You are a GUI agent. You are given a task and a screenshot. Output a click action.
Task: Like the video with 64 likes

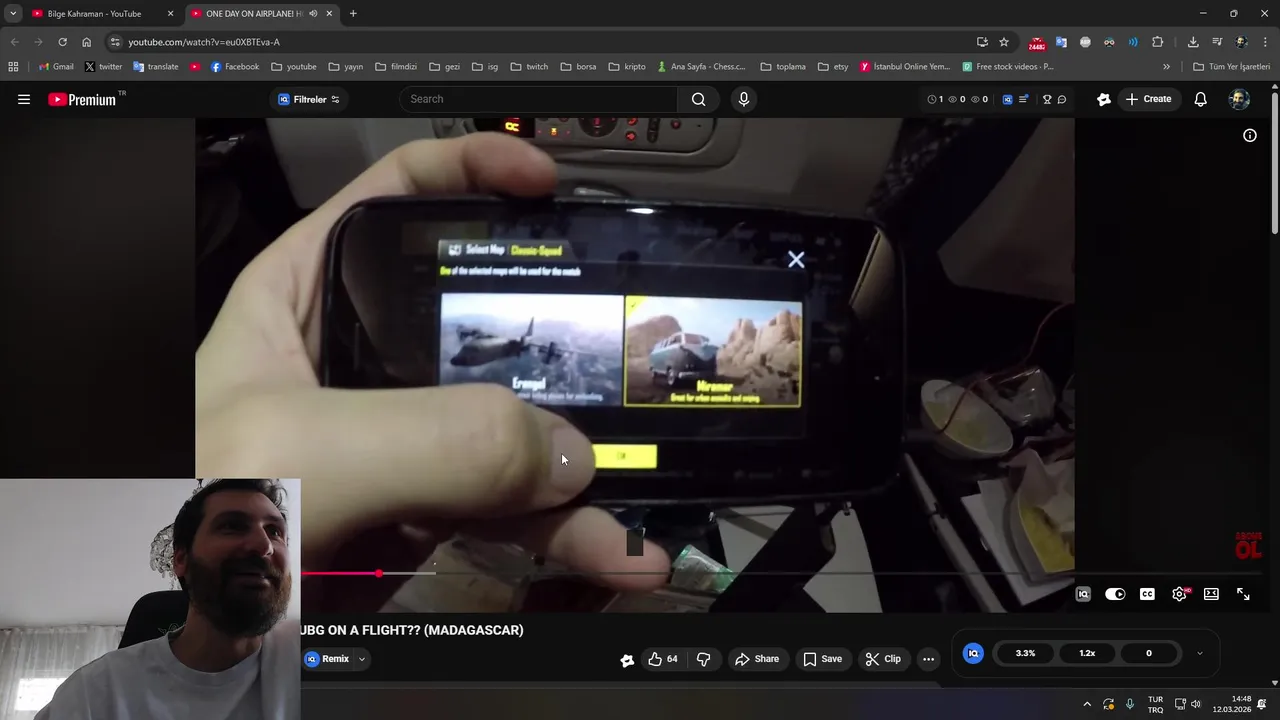click(x=663, y=659)
